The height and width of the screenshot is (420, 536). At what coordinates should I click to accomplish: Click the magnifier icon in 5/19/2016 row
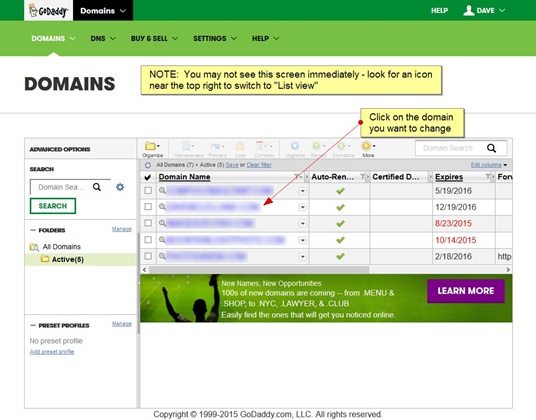tap(162, 191)
